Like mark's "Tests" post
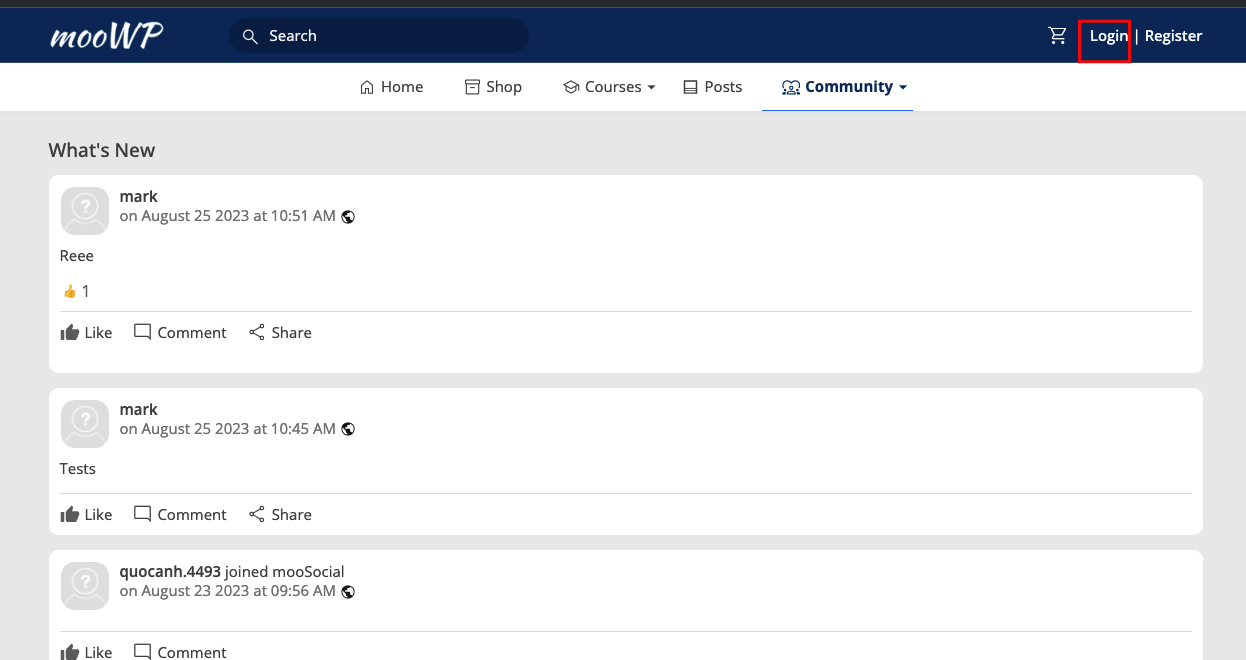 pos(86,514)
